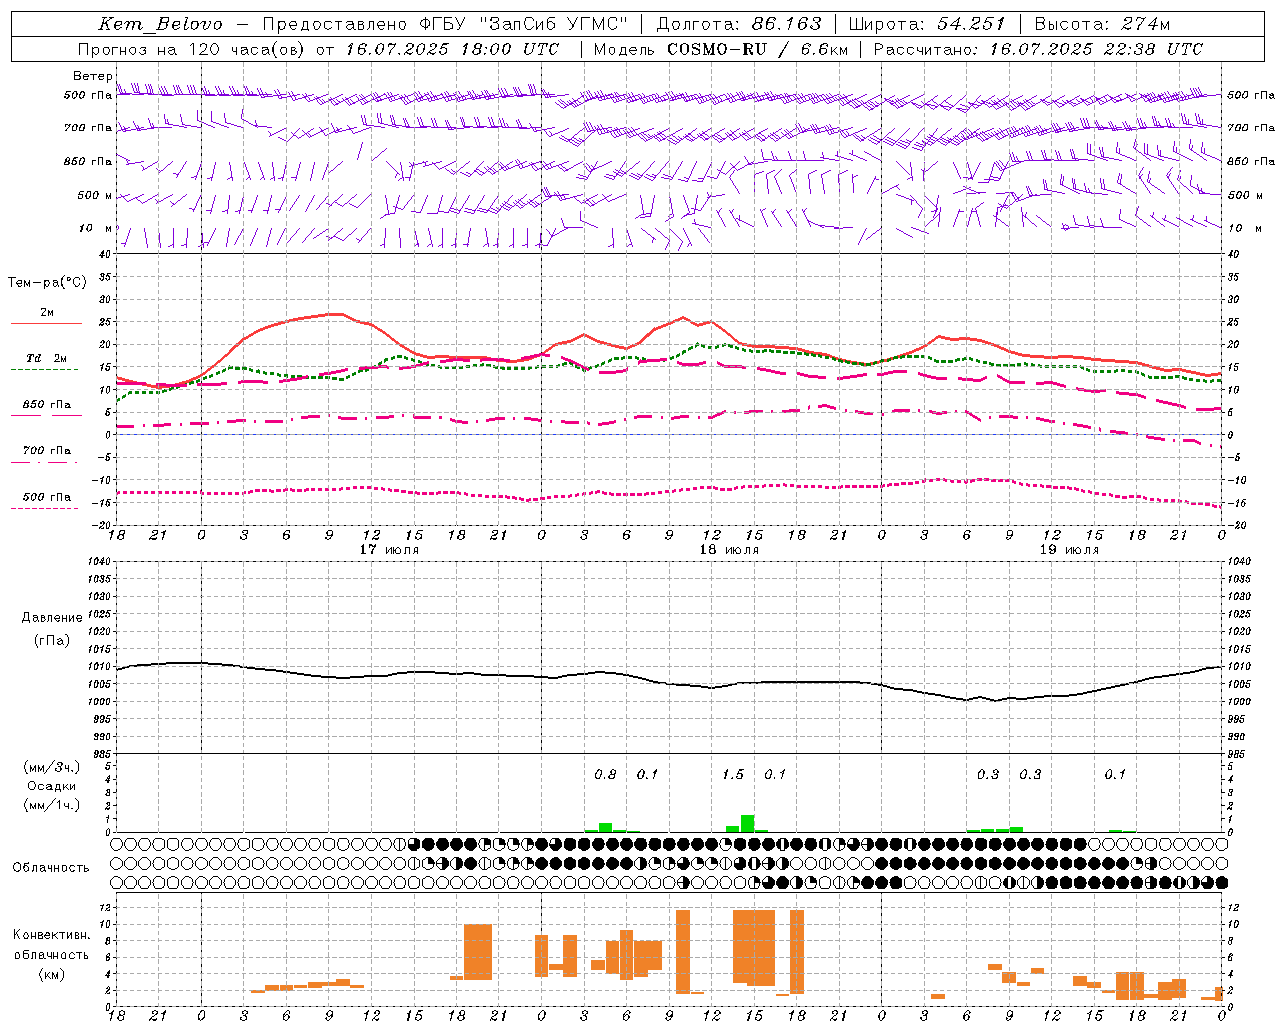Click the elevation value 274м
The image size is (1280, 1024).
click(x=1146, y=24)
